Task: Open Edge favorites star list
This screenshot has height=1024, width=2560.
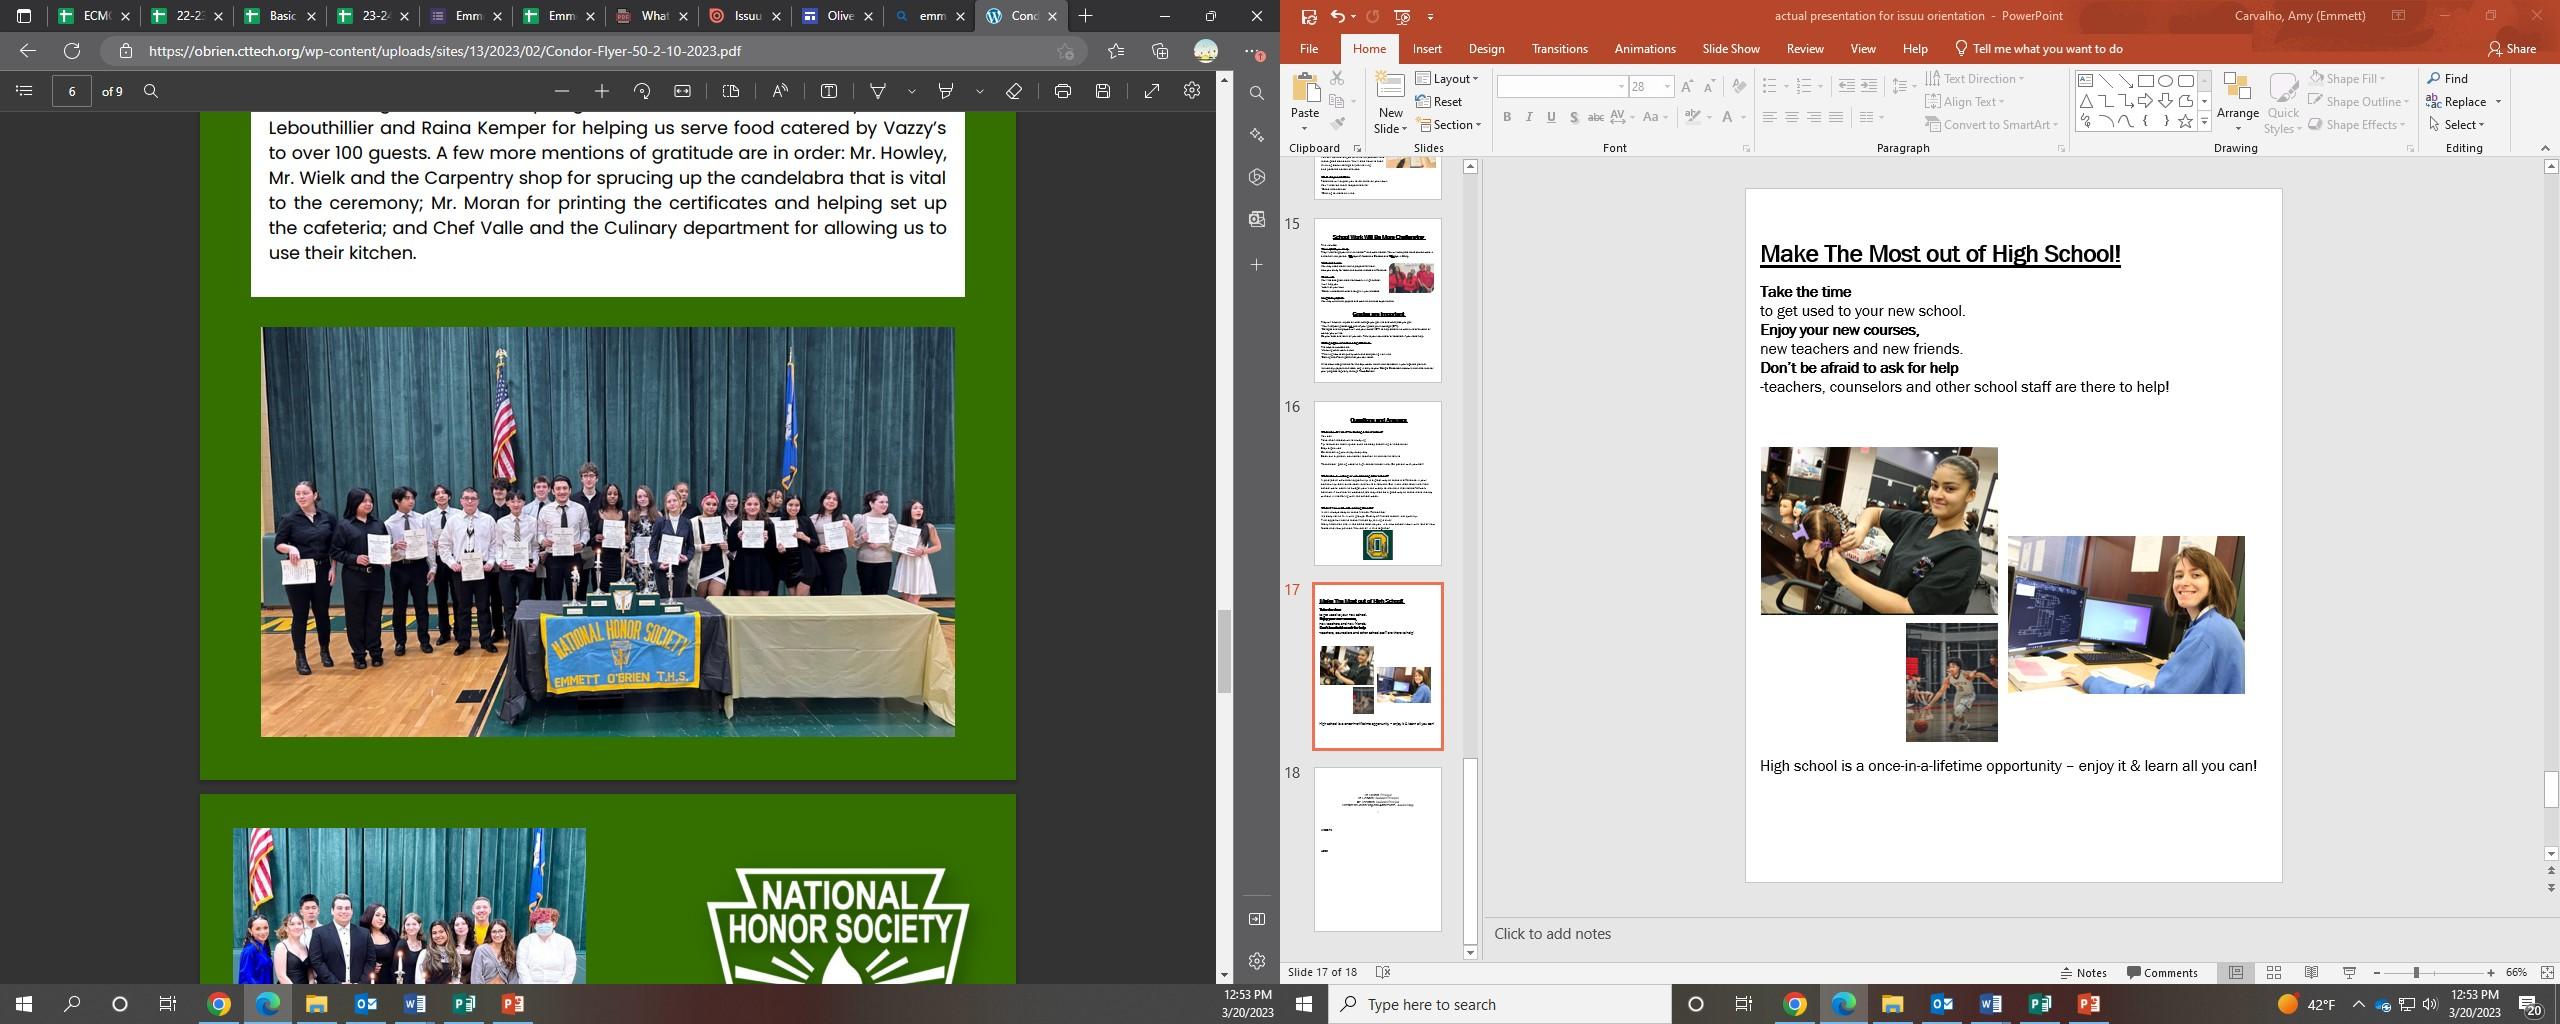Action: coord(1116,51)
